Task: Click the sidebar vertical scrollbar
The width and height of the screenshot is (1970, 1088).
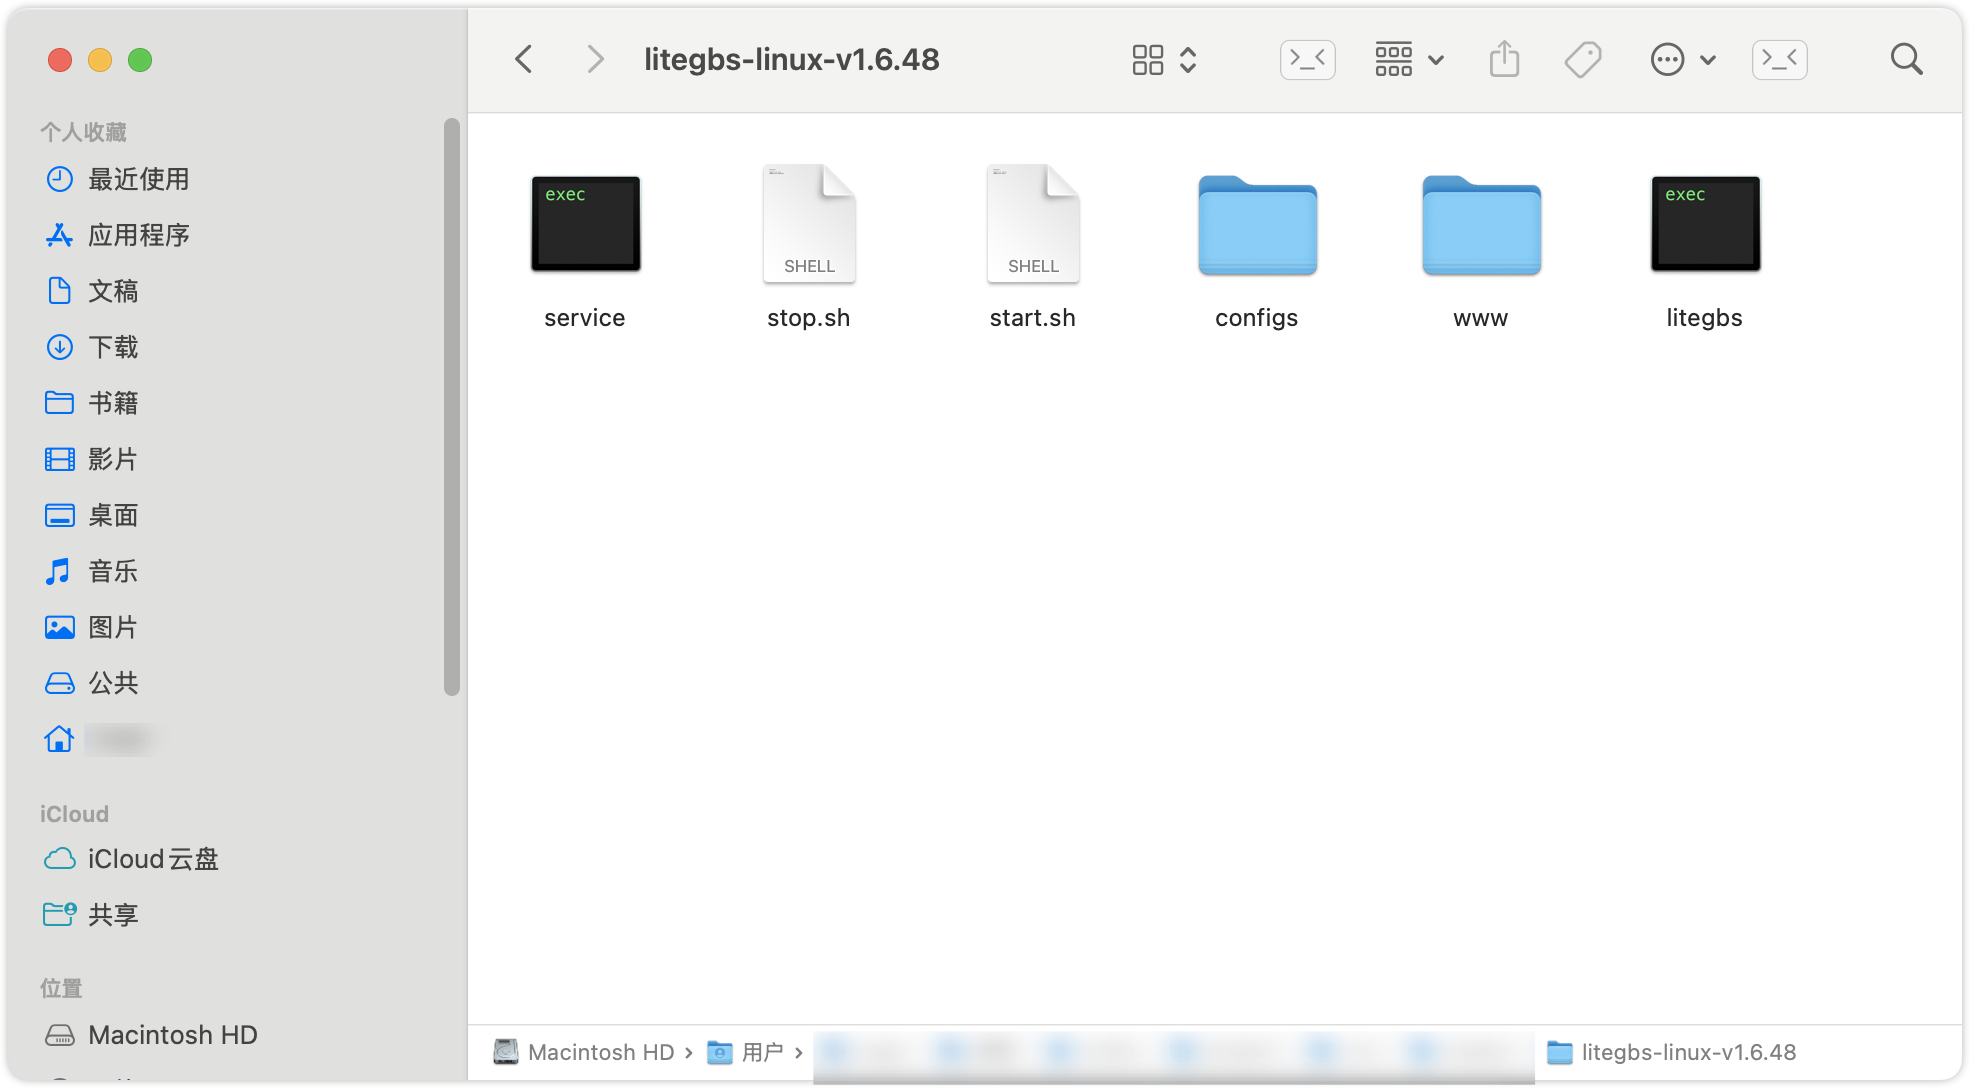Action: (x=452, y=406)
